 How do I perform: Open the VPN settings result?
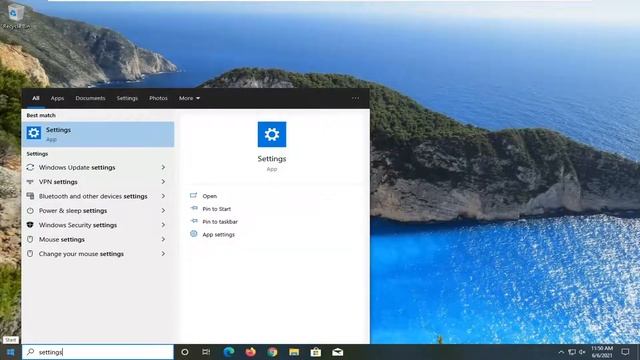pos(98,182)
